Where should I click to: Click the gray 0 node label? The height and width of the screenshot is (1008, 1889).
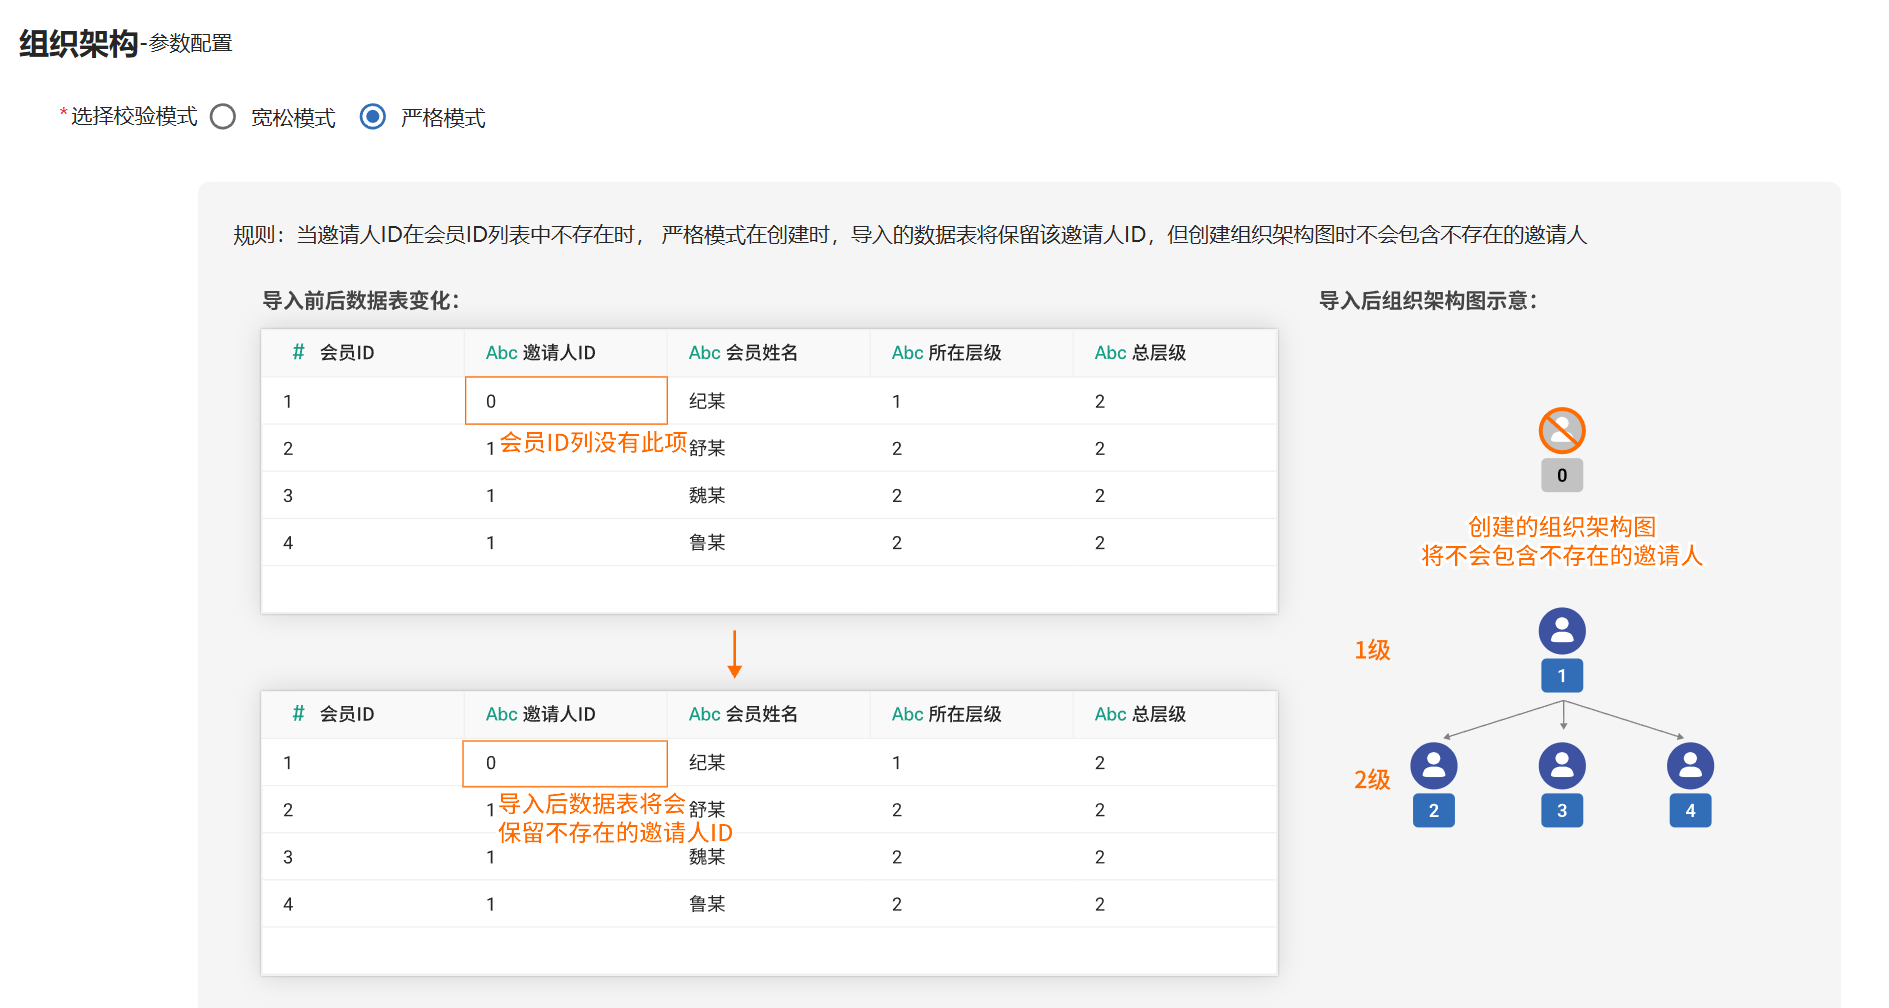coord(1561,476)
